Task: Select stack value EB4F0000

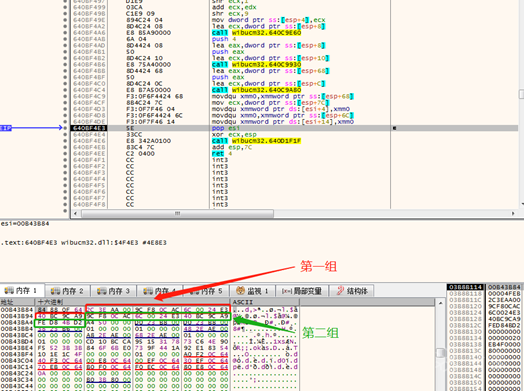Action: coord(505,344)
